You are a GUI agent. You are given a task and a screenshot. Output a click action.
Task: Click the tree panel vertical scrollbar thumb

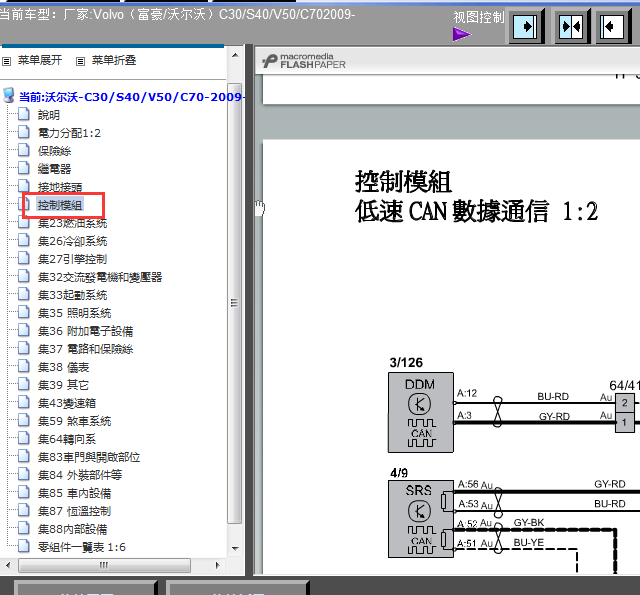(235, 303)
